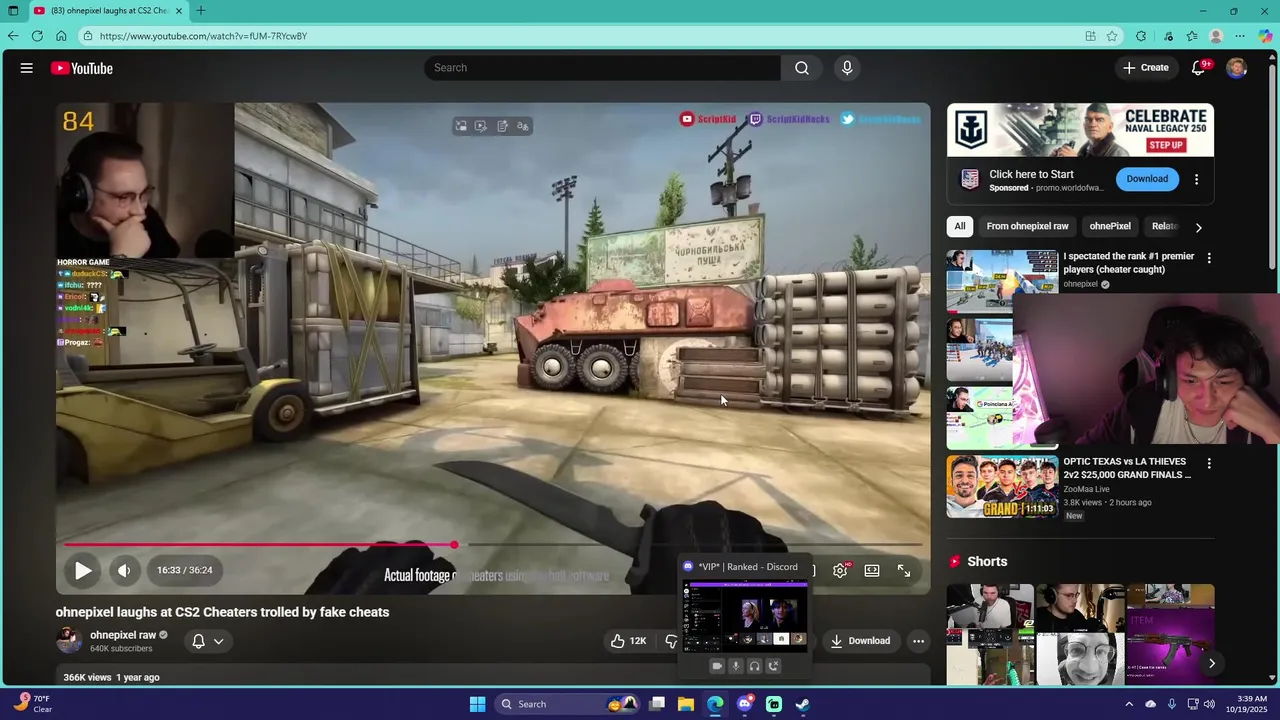Open a new browser tab
This screenshot has width=1280, height=720.
[x=201, y=11]
